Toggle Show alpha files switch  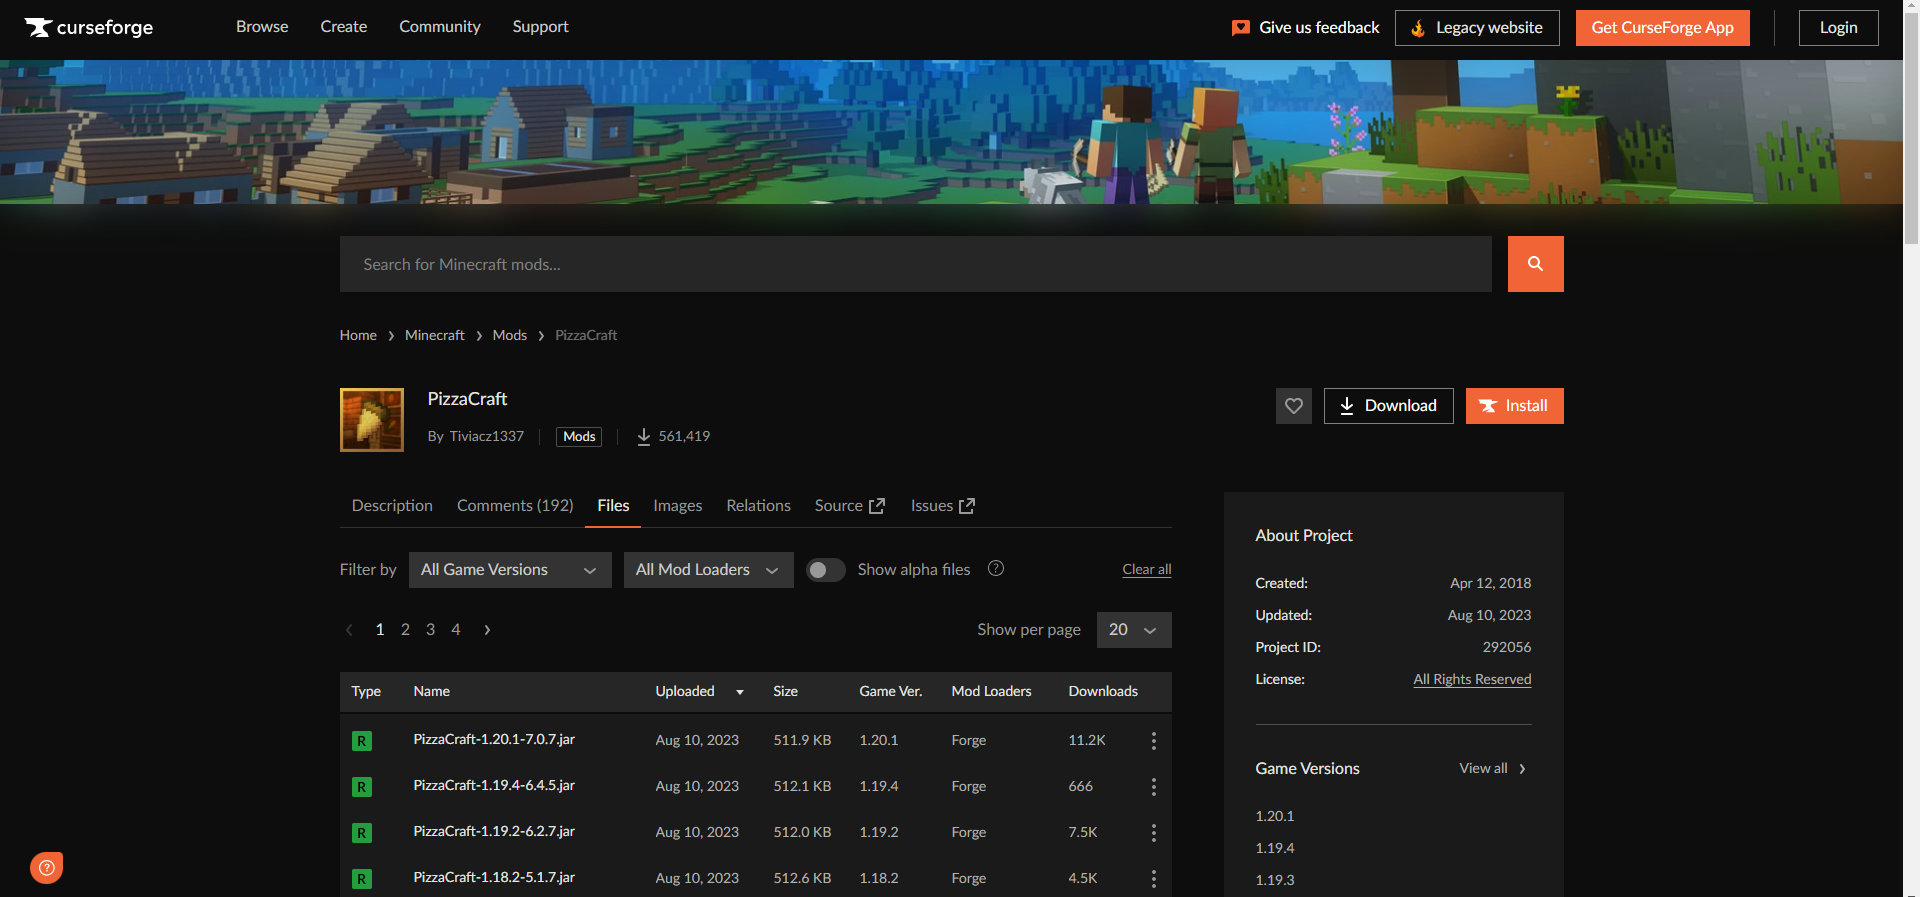(825, 570)
